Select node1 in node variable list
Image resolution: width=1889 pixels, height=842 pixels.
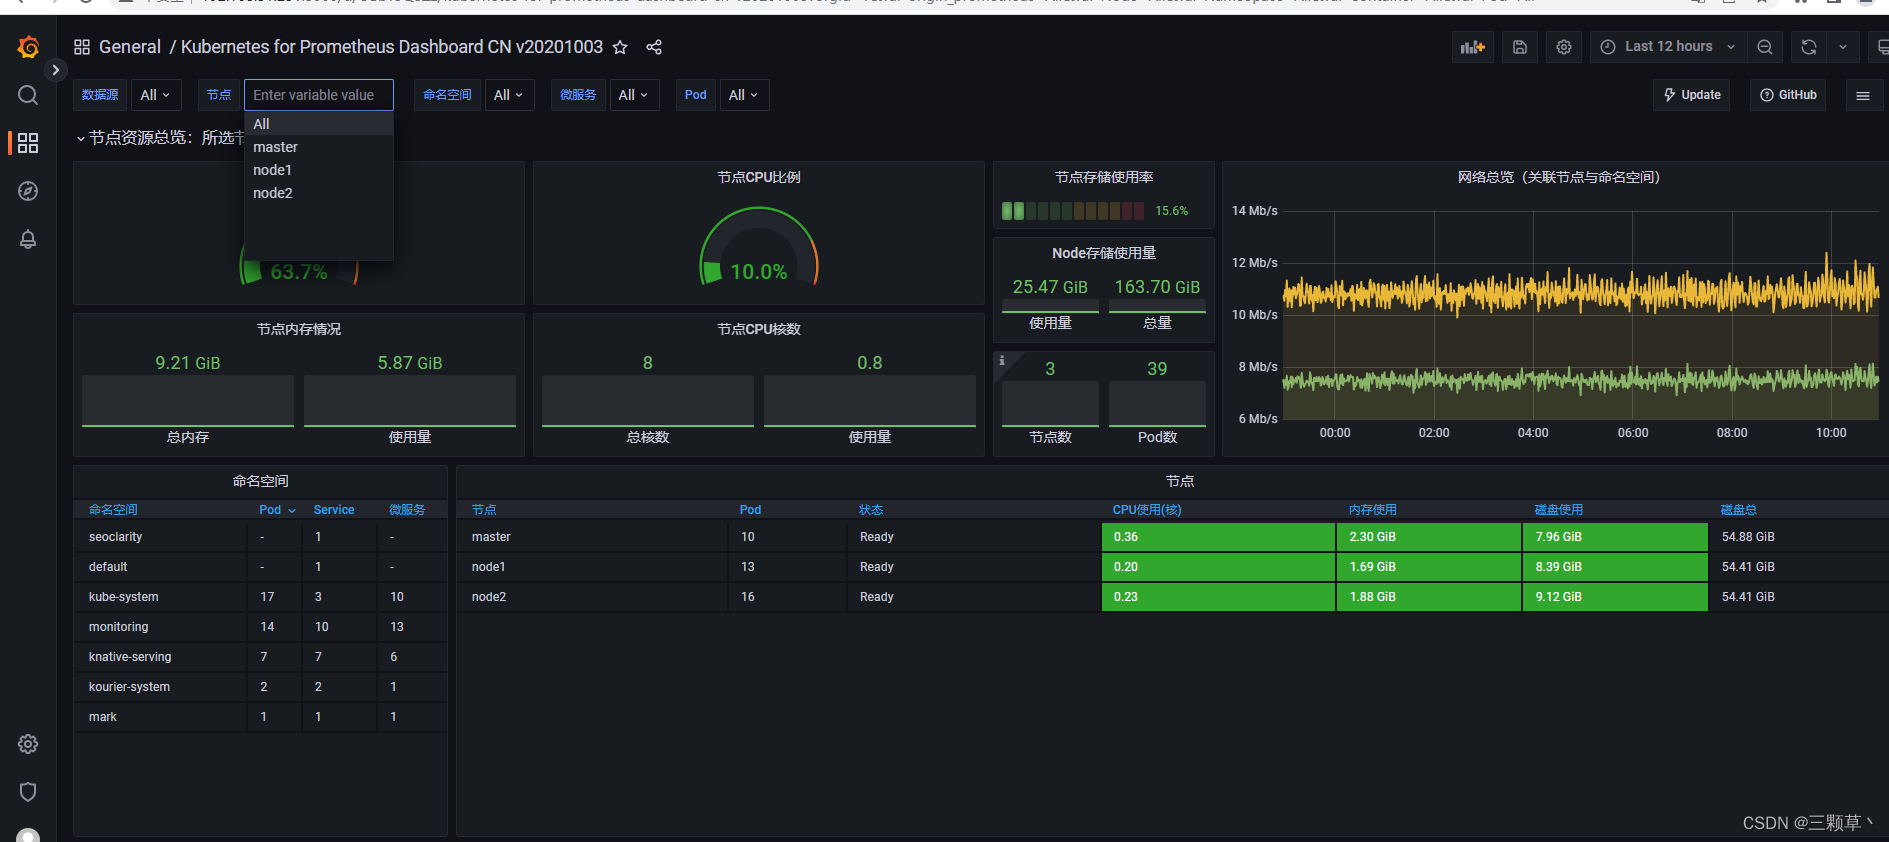[319, 170]
